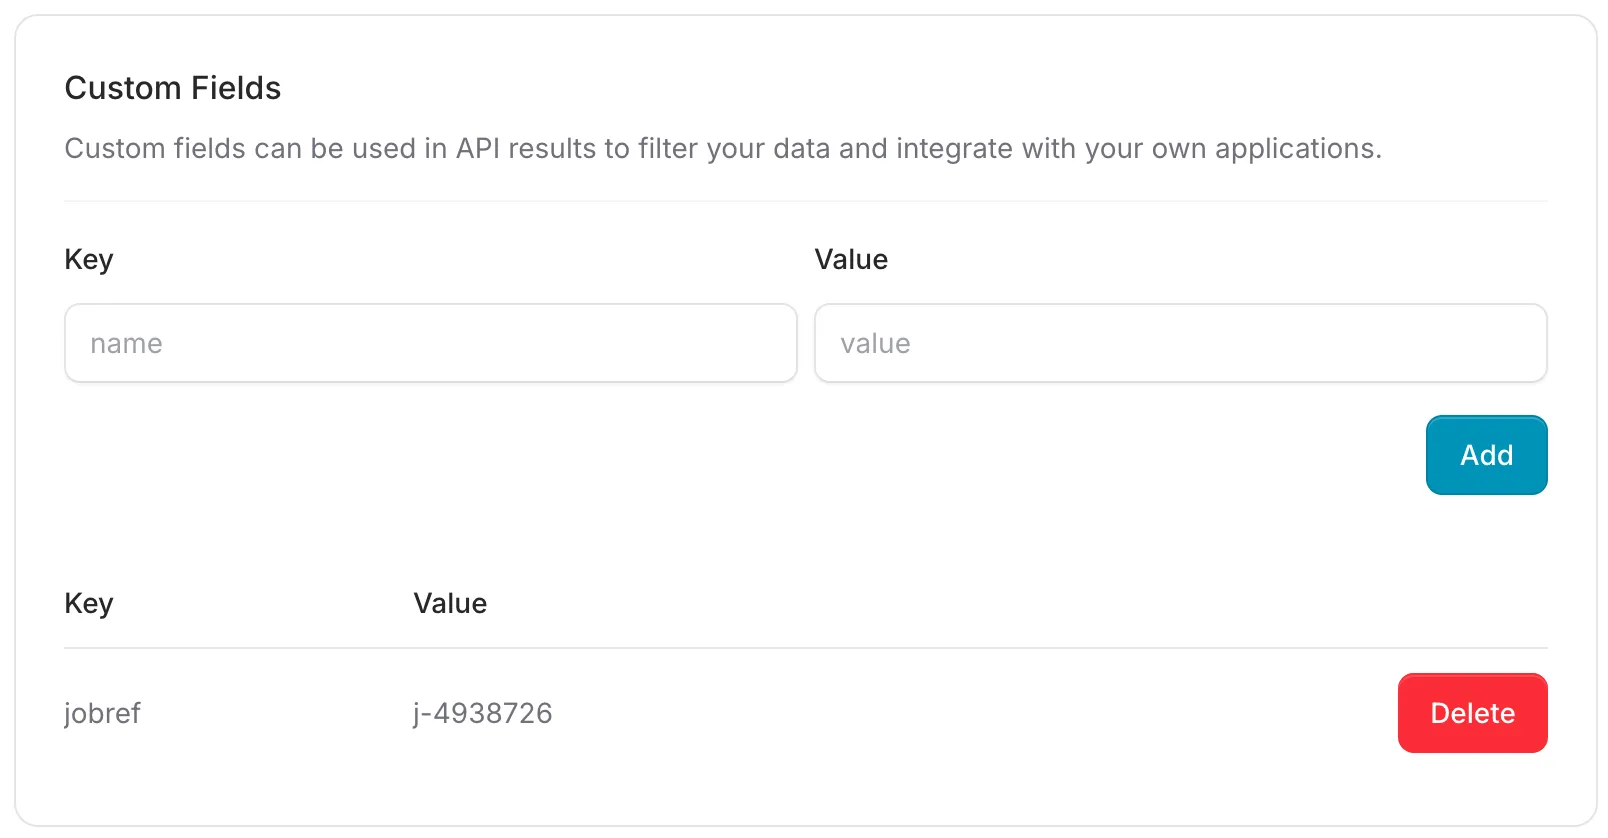Click the Key label above the name field
The image size is (1608, 838).
(88, 259)
